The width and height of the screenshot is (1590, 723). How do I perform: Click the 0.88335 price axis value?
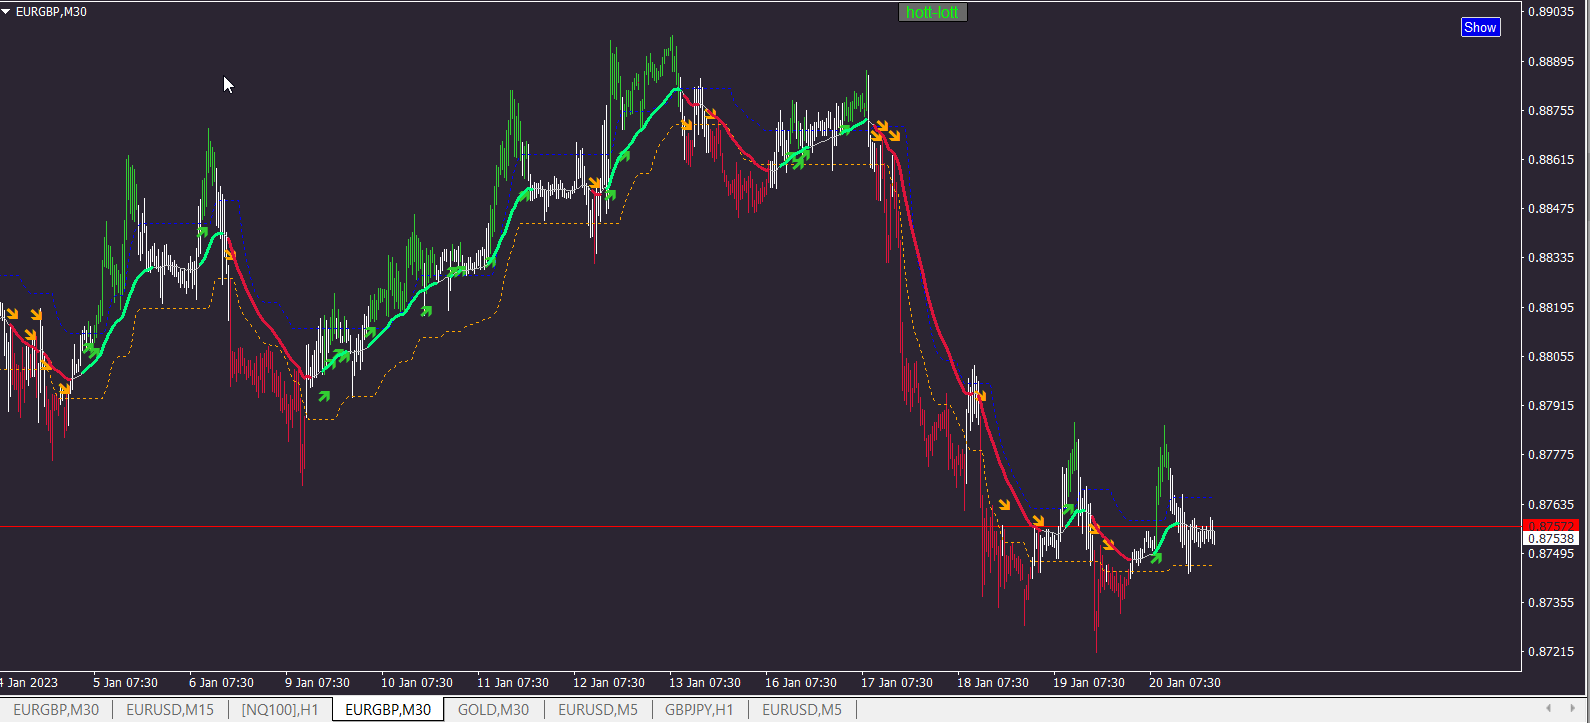[1551, 257]
